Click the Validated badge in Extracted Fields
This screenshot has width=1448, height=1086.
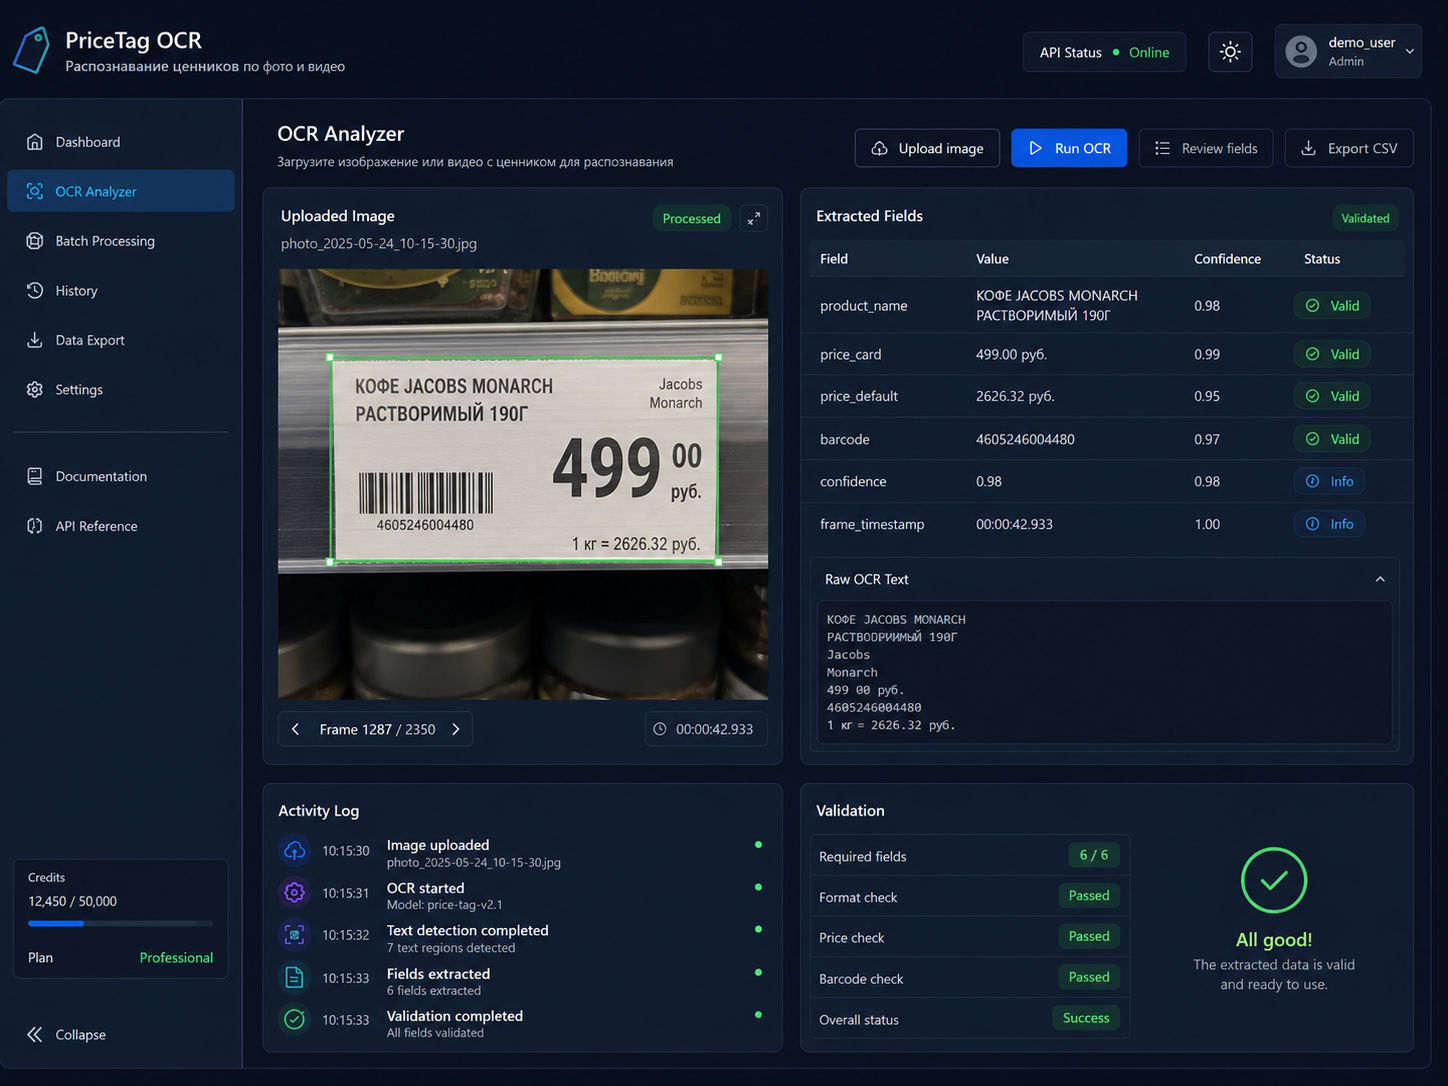point(1365,218)
